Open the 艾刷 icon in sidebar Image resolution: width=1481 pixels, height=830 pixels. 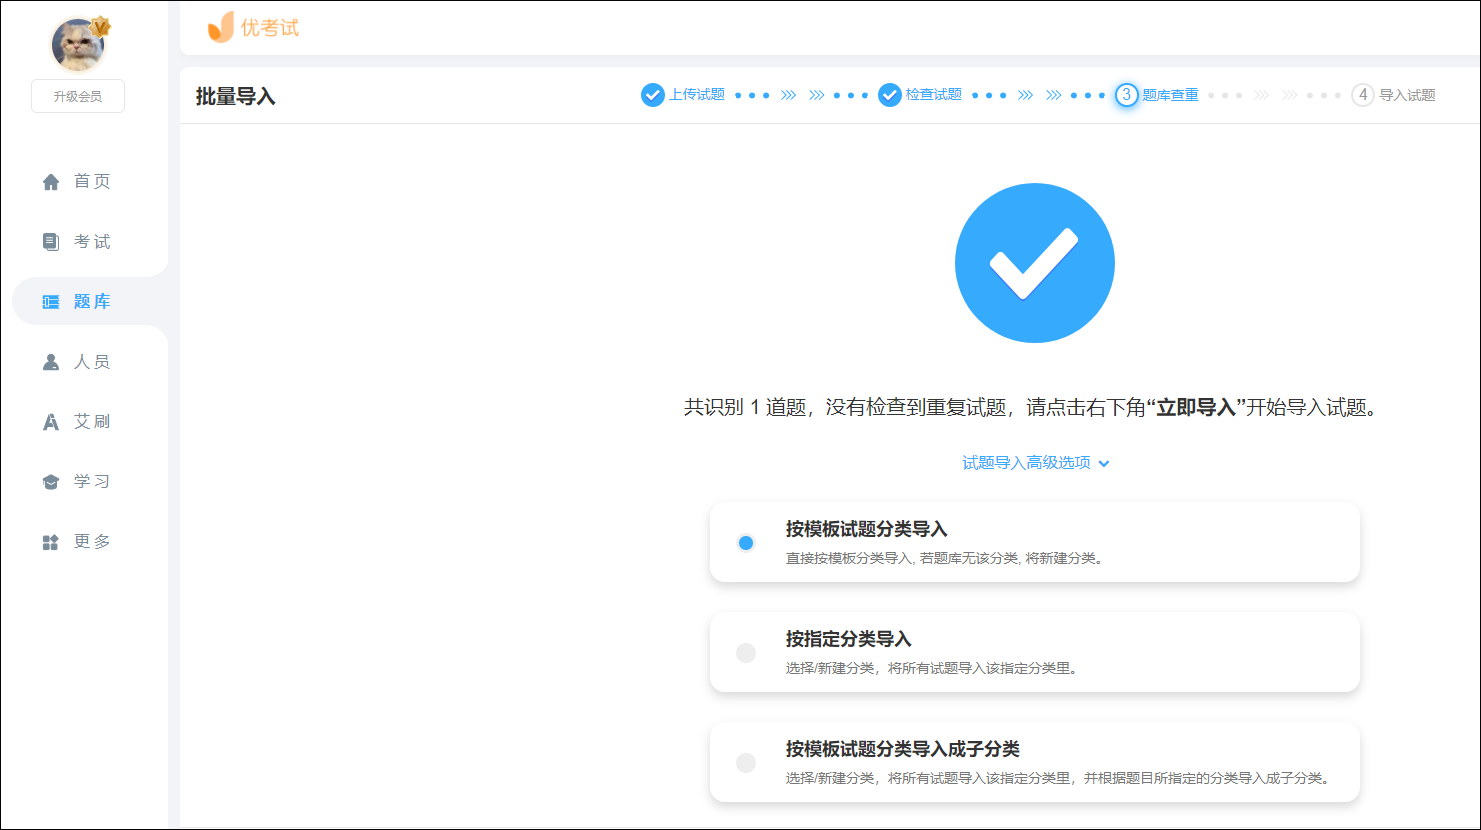coord(51,422)
